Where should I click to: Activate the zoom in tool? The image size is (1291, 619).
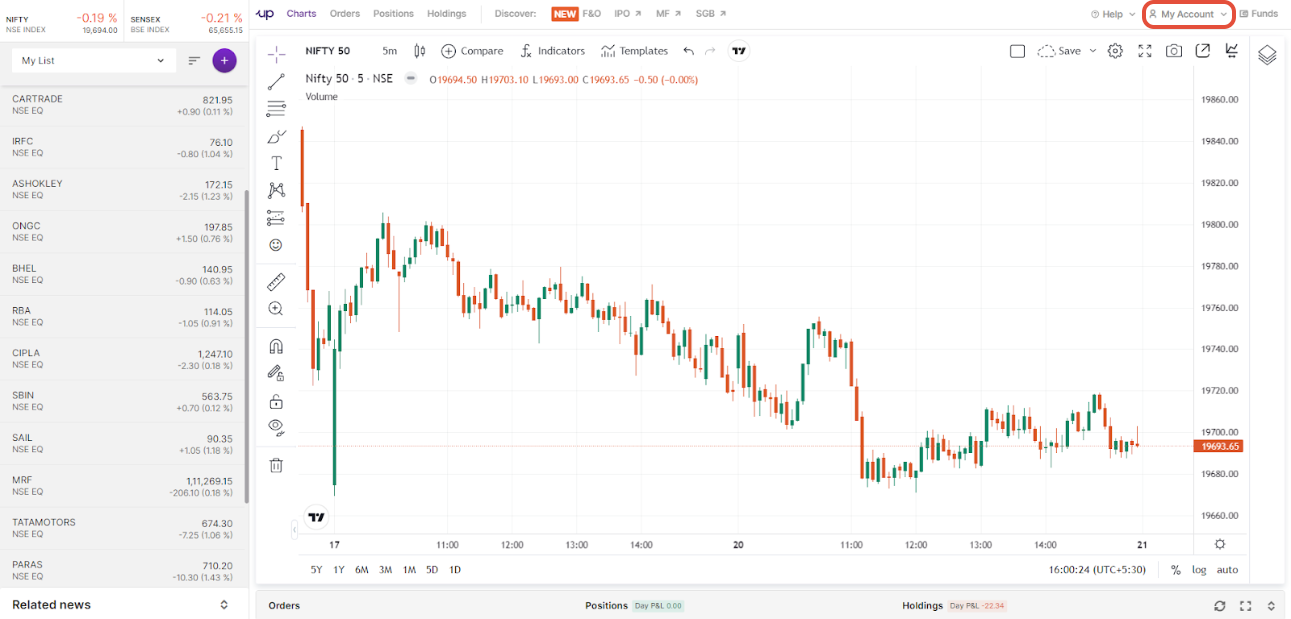coord(277,309)
